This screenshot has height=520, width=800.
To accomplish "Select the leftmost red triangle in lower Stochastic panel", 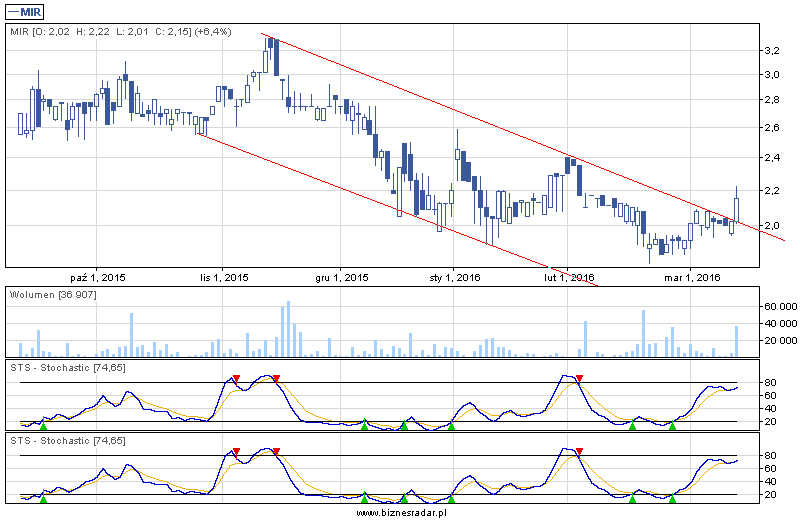I will point(236,452).
